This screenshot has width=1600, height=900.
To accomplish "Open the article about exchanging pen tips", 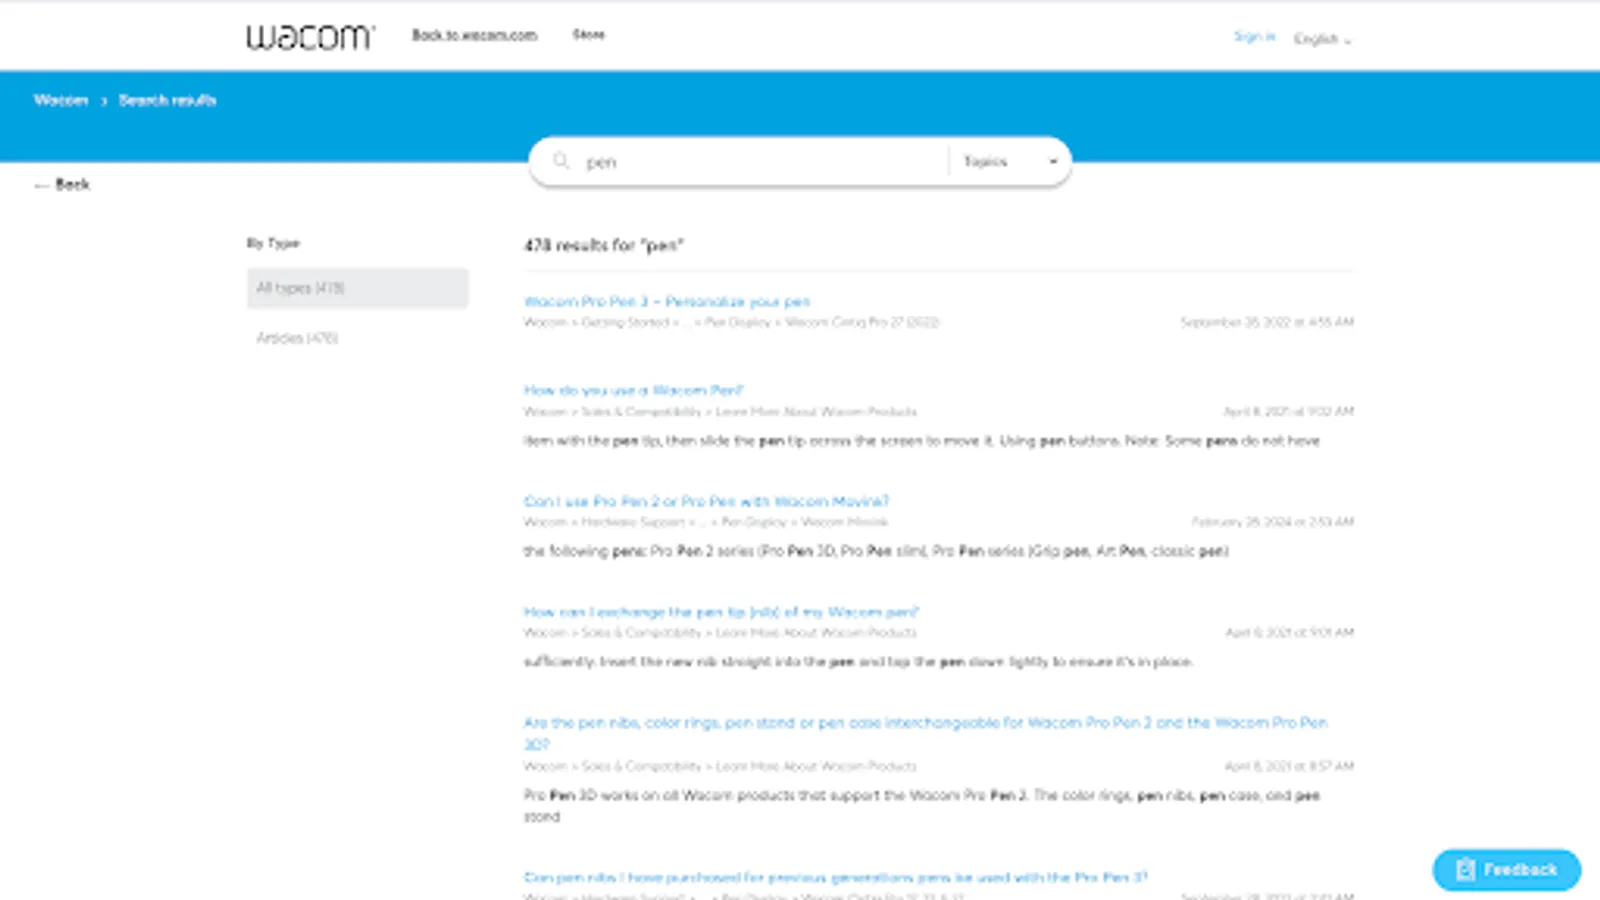I will pyautogui.click(x=722, y=611).
